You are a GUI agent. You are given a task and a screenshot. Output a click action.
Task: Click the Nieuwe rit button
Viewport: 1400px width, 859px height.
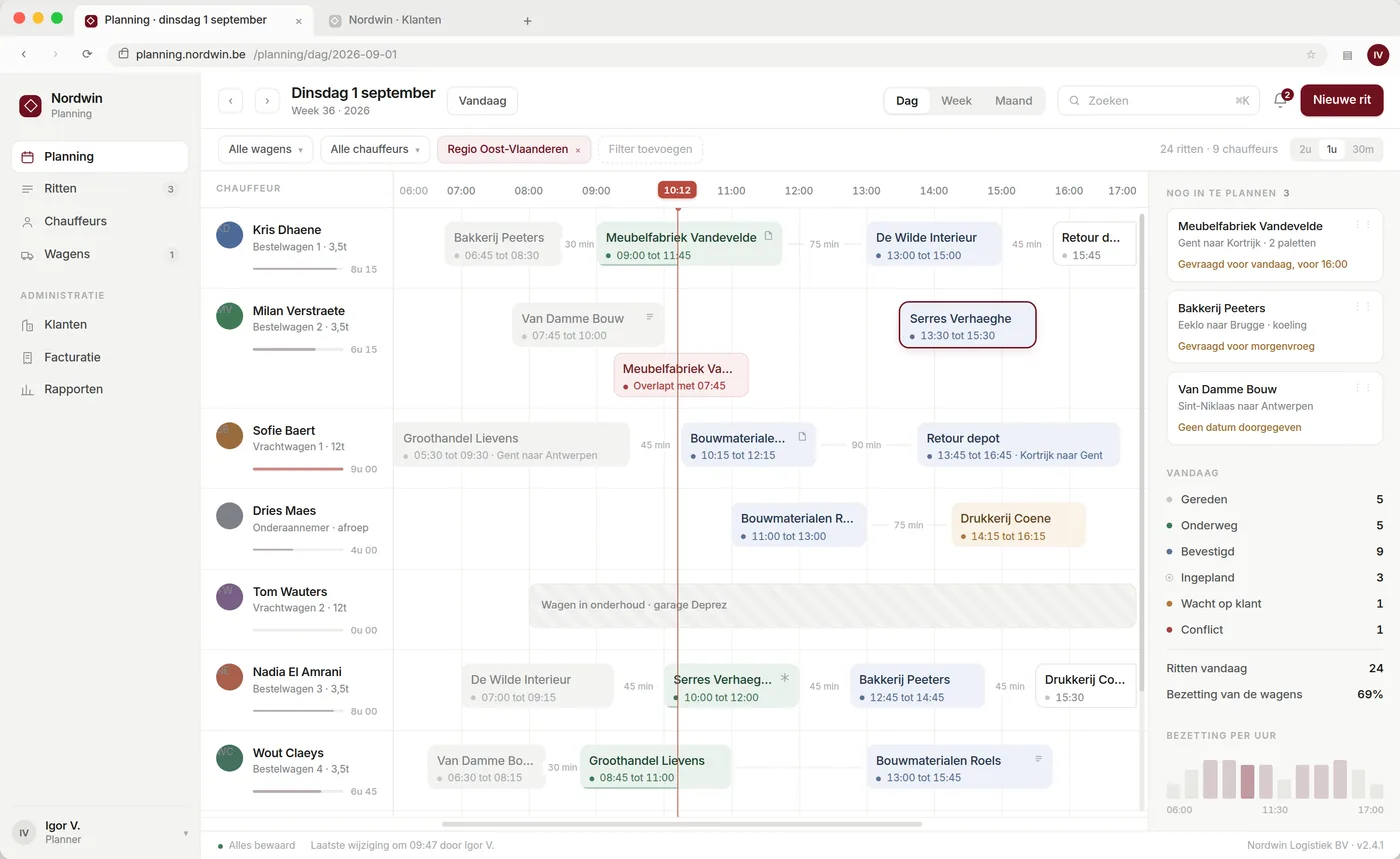[1342, 100]
